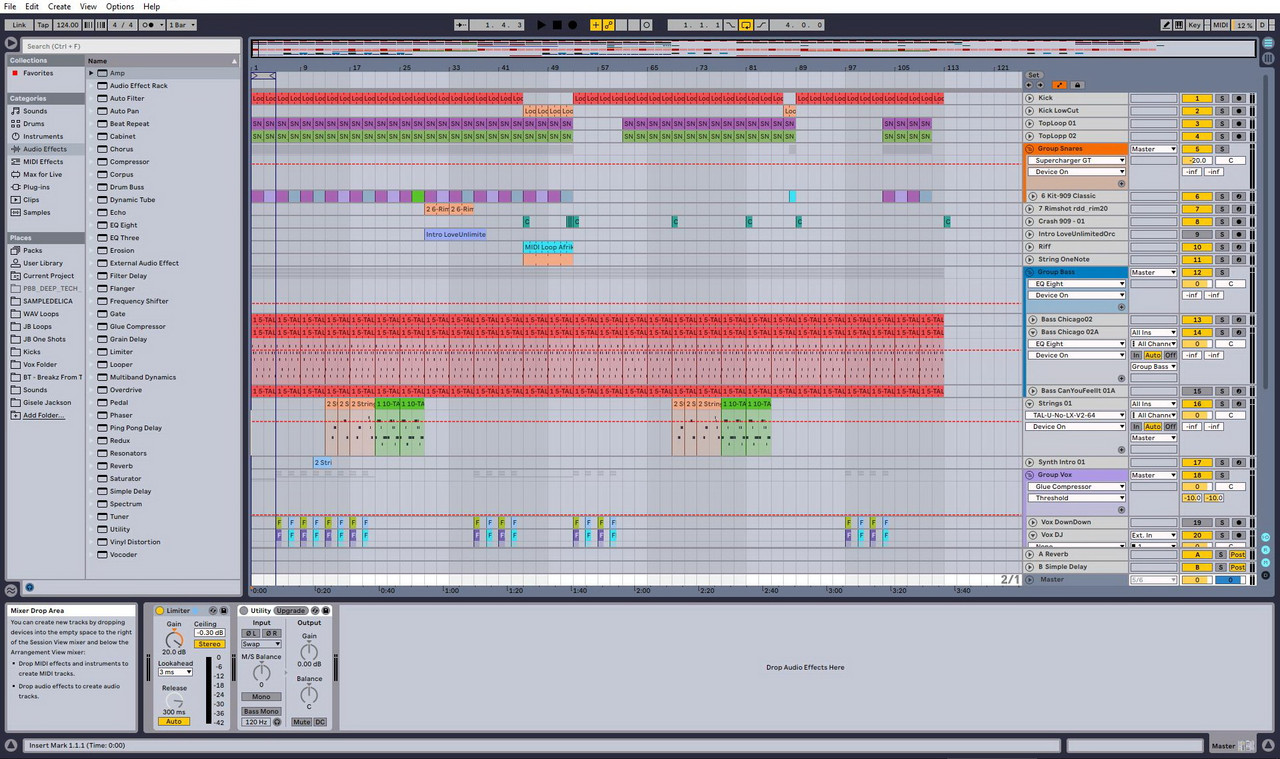This screenshot has width=1280, height=759.
Task: Open the File menu
Action: [x=10, y=6]
